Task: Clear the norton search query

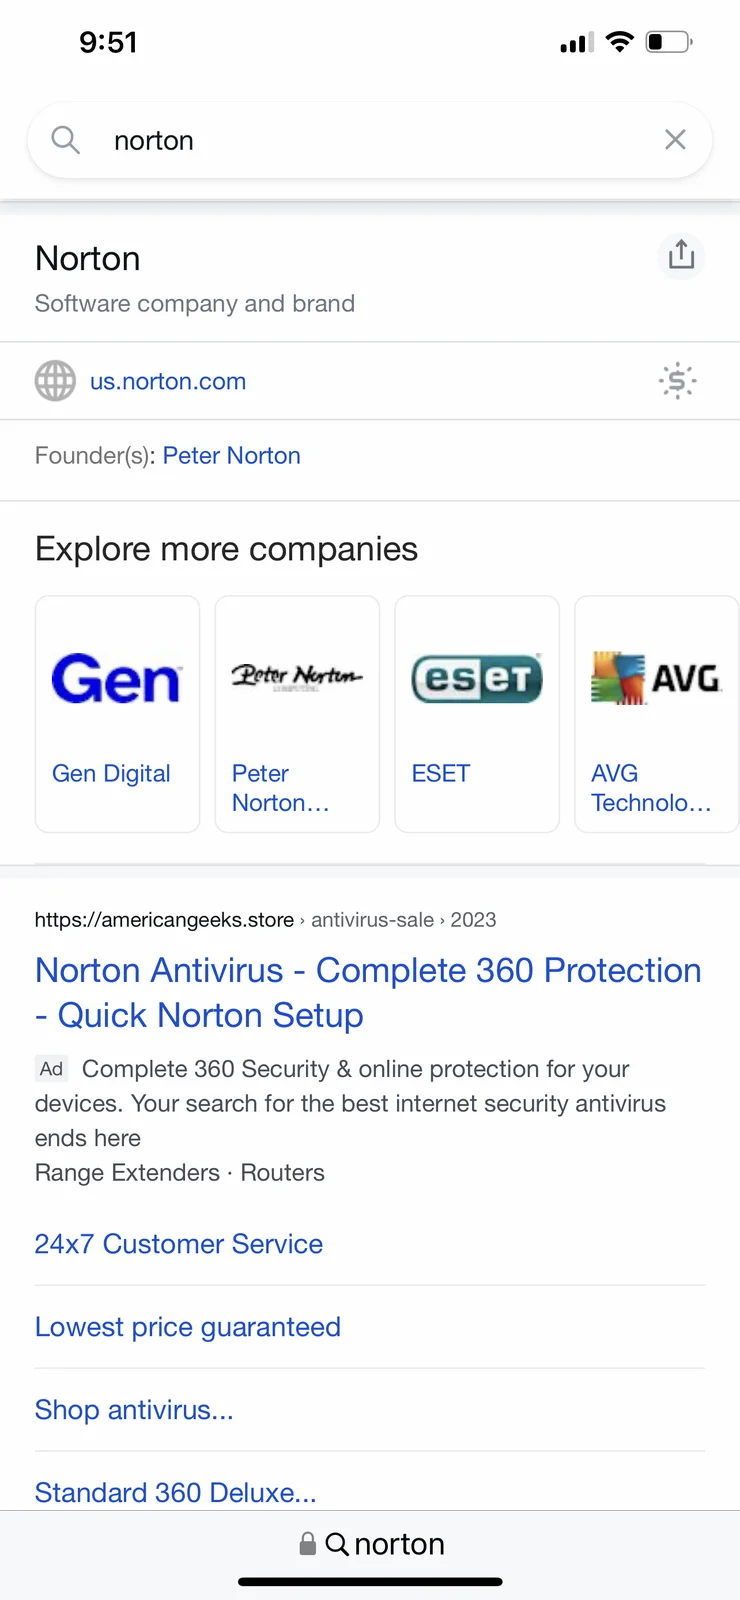Action: (675, 140)
